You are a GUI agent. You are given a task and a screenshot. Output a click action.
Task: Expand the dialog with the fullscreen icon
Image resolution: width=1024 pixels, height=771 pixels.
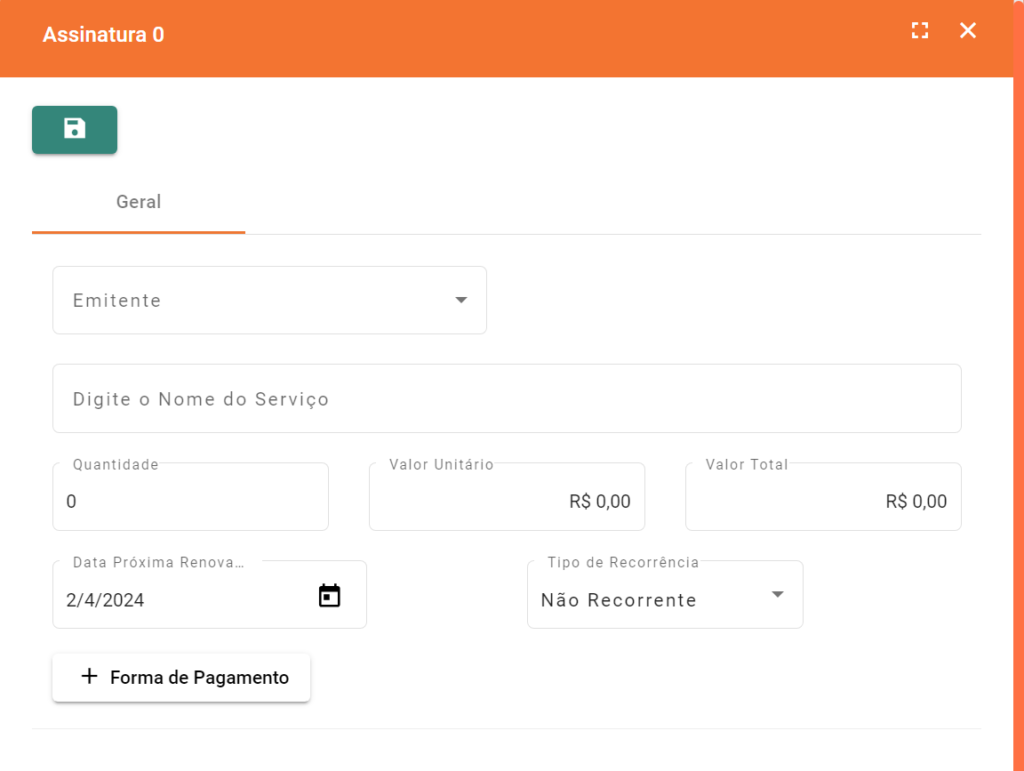pos(919,31)
